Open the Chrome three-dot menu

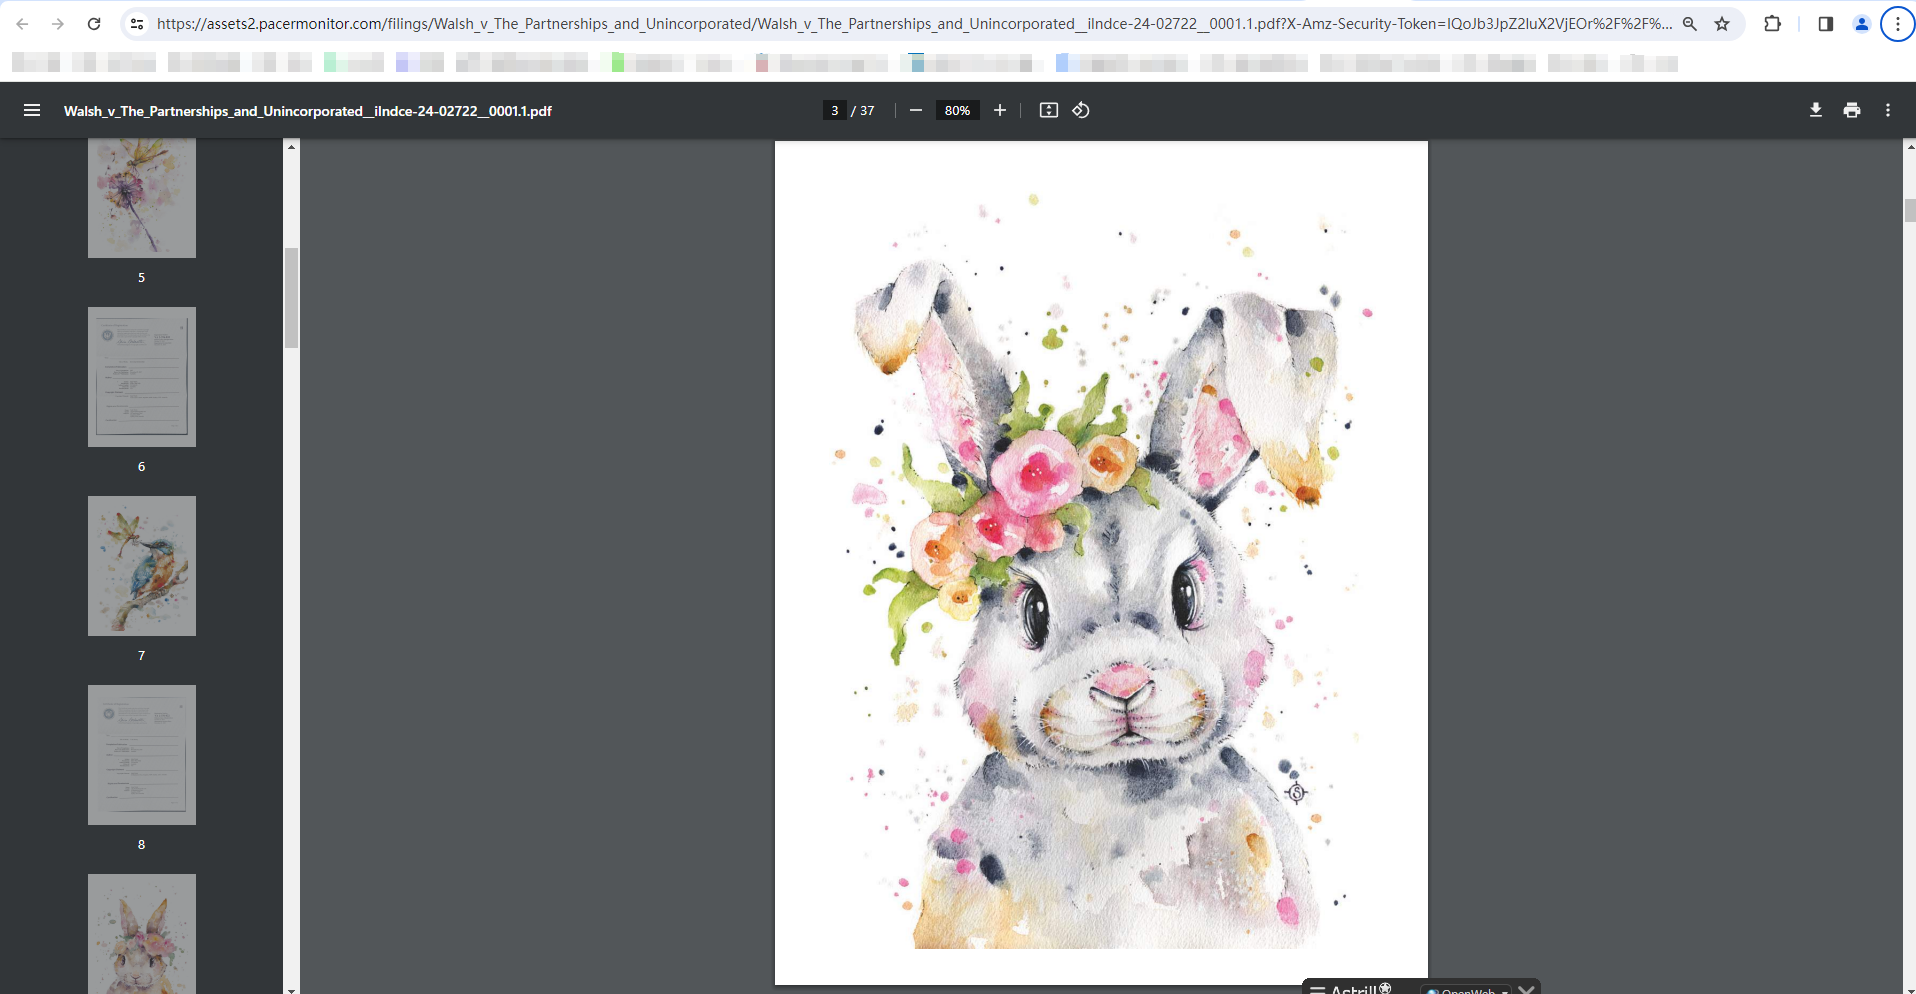[x=1897, y=24]
